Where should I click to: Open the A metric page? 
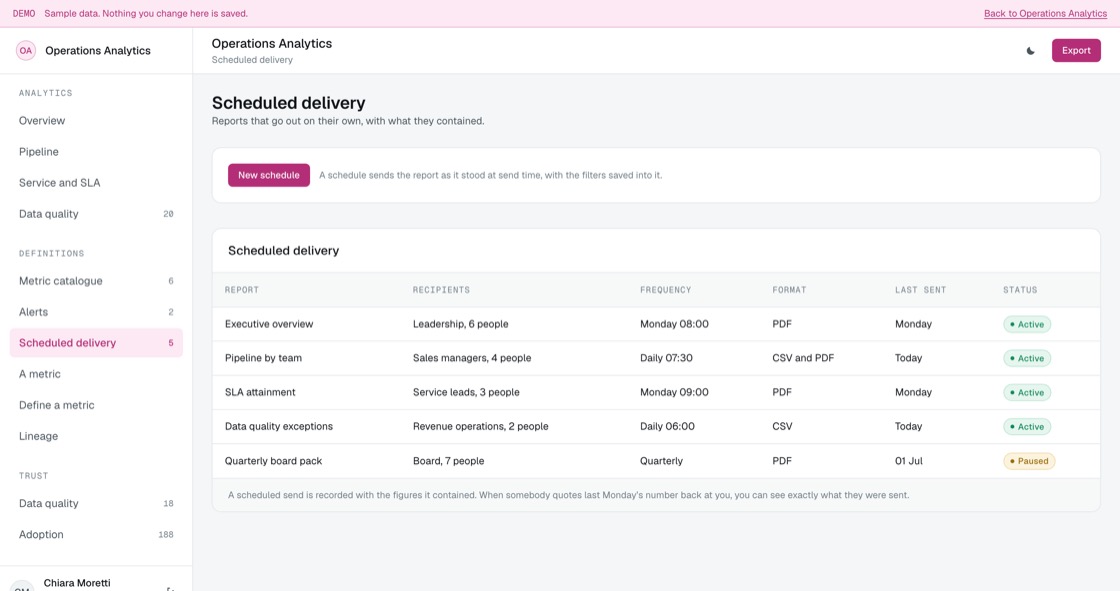96,374
